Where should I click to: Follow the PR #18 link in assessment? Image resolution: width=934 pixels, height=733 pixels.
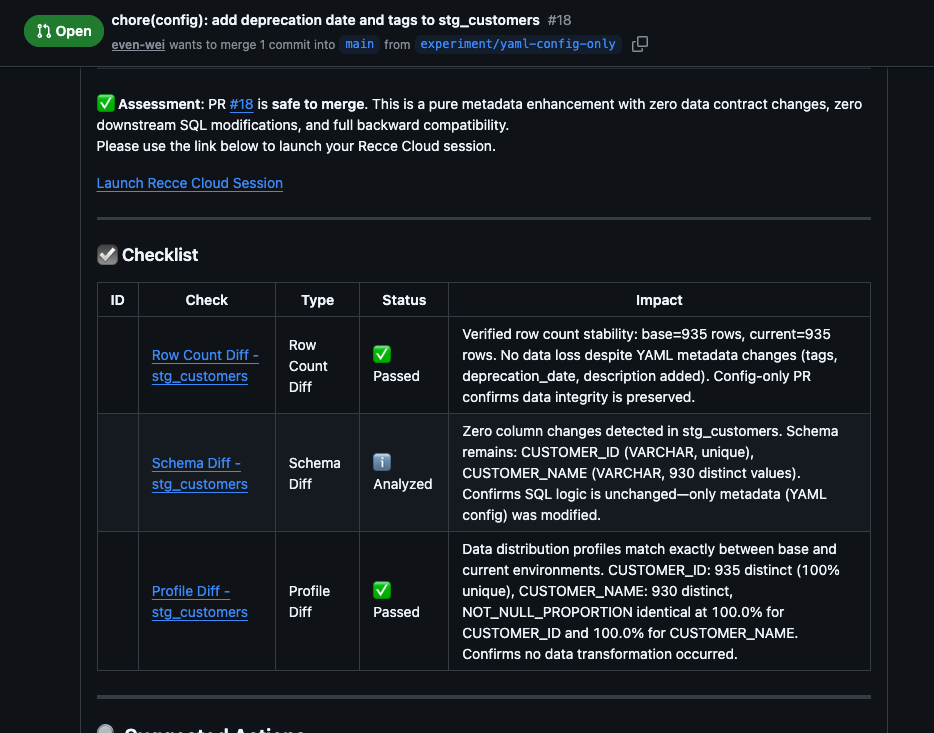click(x=240, y=103)
